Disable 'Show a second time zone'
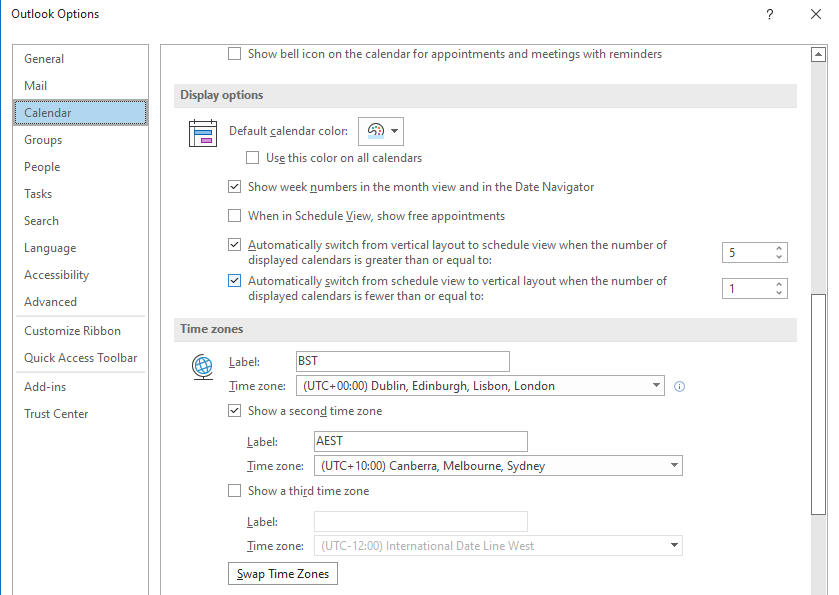The image size is (839, 595). tap(234, 410)
